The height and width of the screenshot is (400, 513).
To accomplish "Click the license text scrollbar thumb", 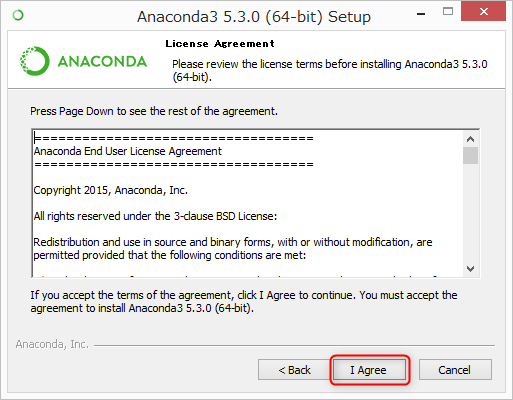I will [470, 155].
